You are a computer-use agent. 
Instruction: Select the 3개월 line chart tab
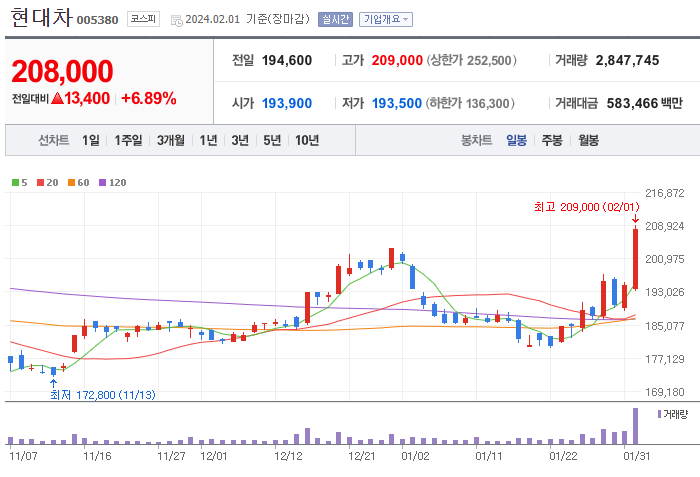(171, 140)
